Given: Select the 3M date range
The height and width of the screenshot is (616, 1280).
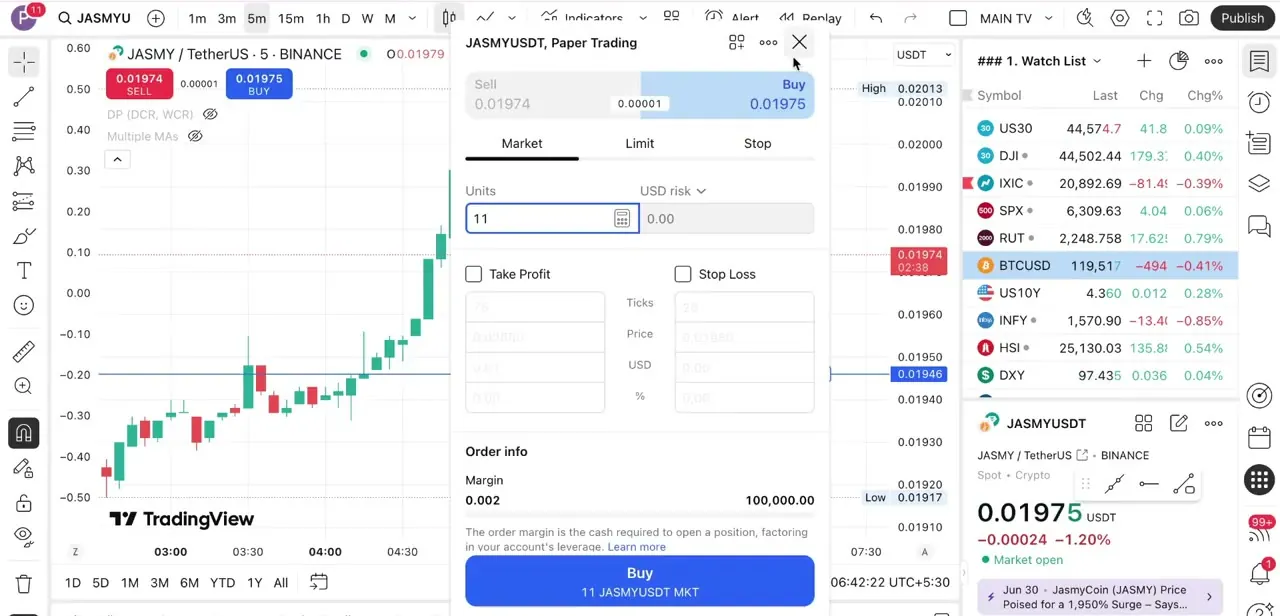Looking at the screenshot, I should 159,583.
